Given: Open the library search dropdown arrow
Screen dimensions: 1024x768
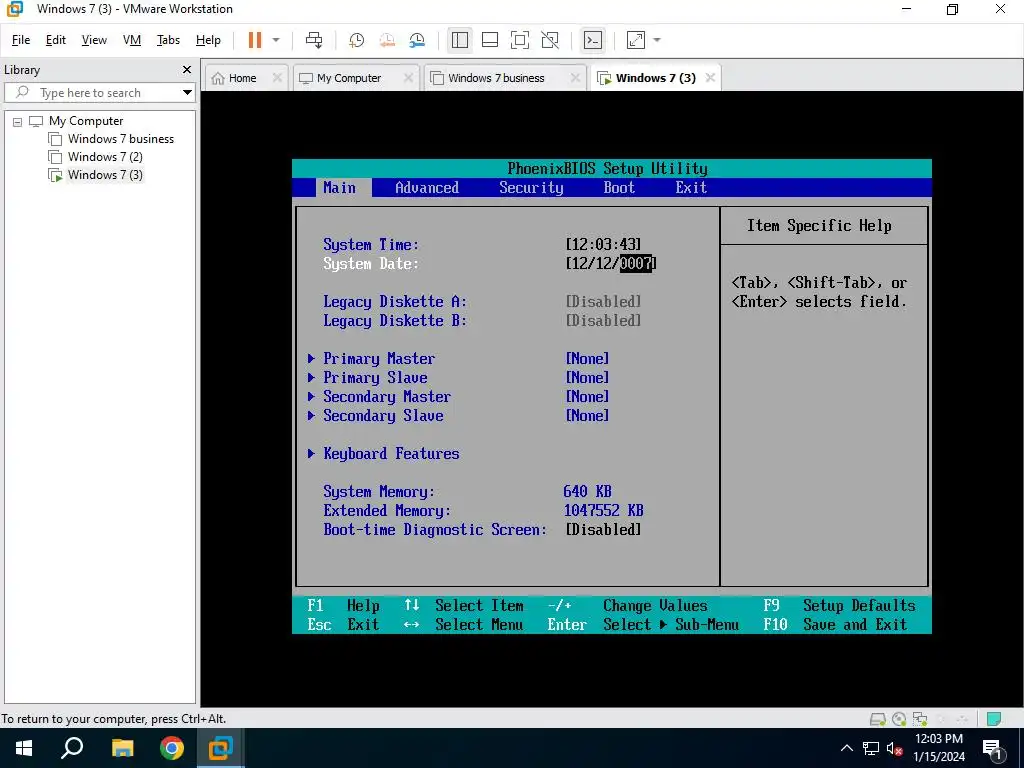Looking at the screenshot, I should coord(187,93).
